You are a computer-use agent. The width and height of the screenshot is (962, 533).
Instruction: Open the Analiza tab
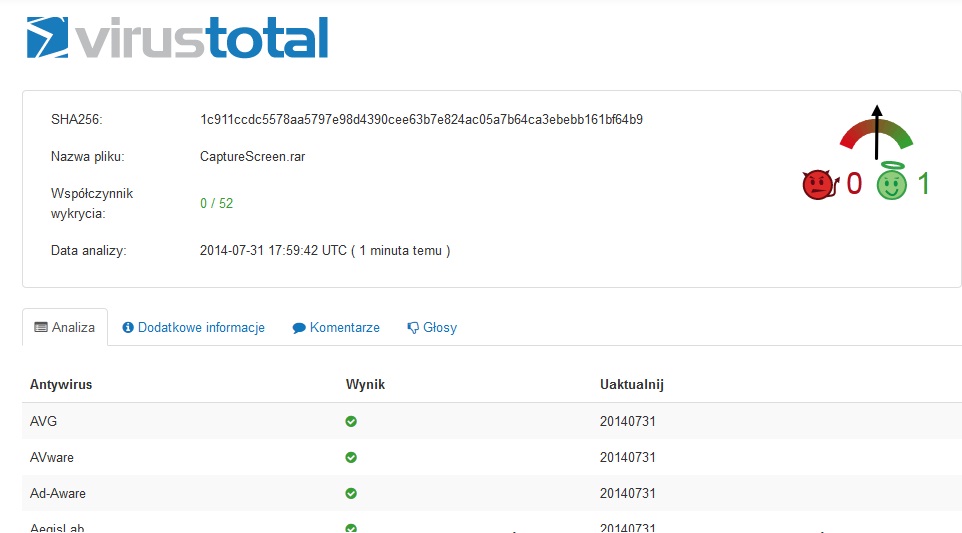(65, 328)
